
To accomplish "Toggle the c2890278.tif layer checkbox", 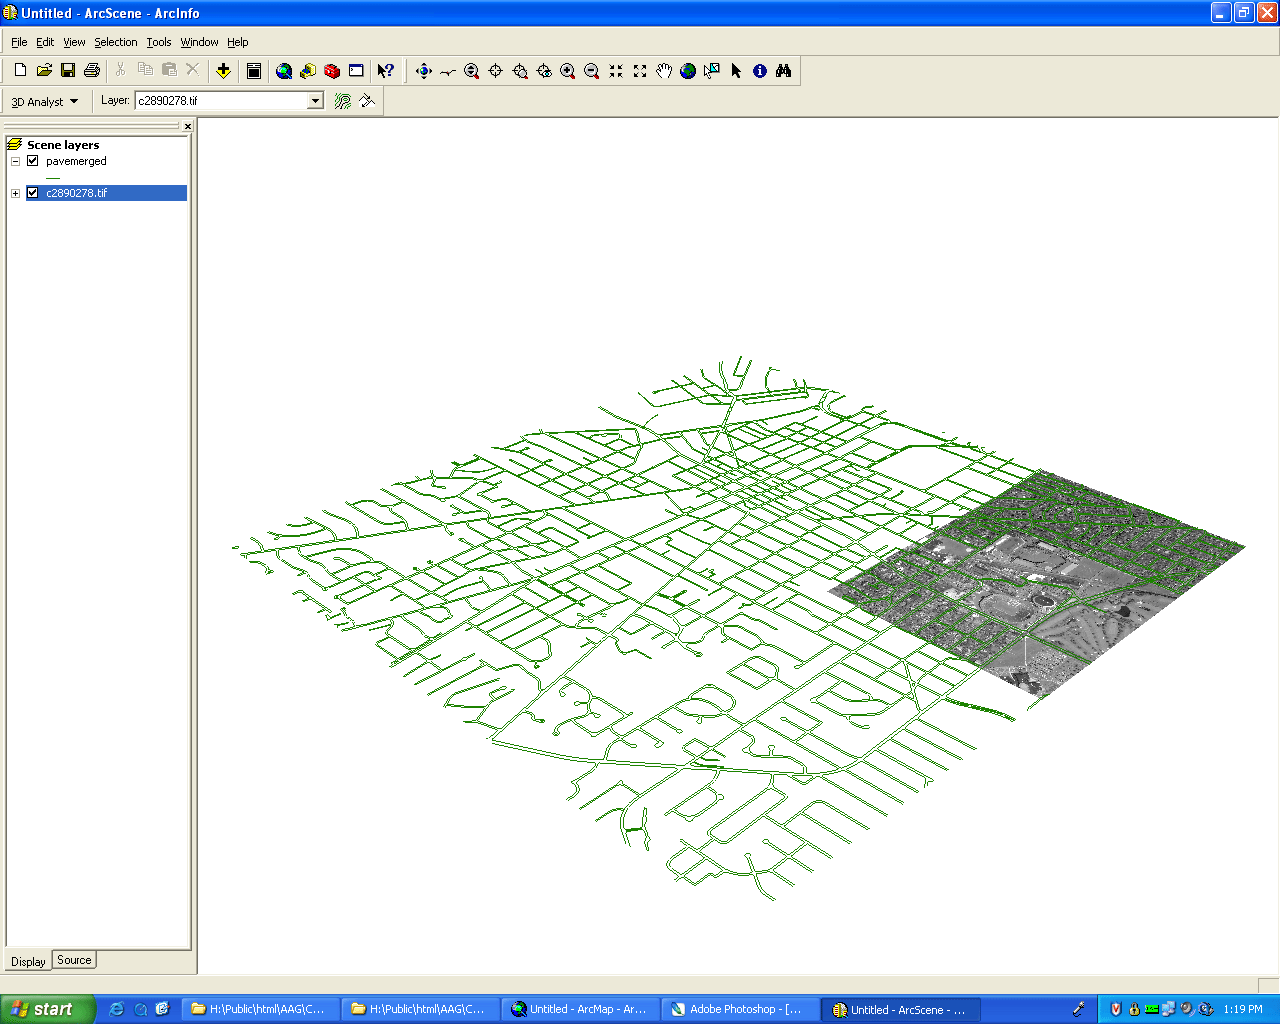I will (33, 193).
